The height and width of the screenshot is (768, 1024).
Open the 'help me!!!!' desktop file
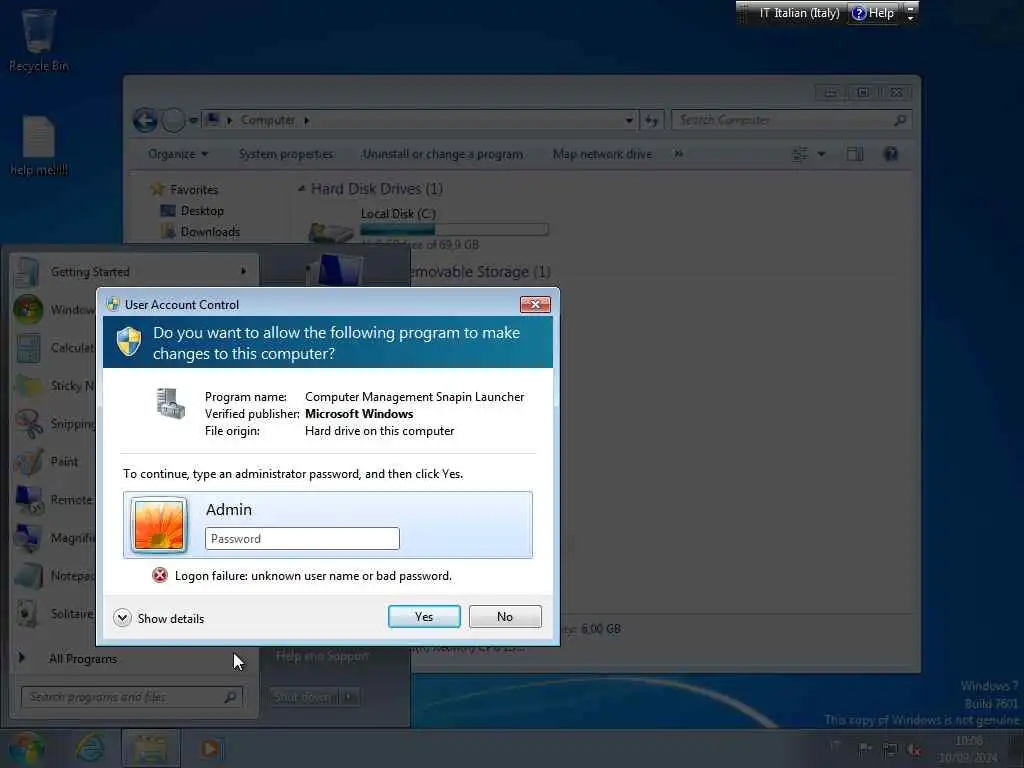[39, 146]
